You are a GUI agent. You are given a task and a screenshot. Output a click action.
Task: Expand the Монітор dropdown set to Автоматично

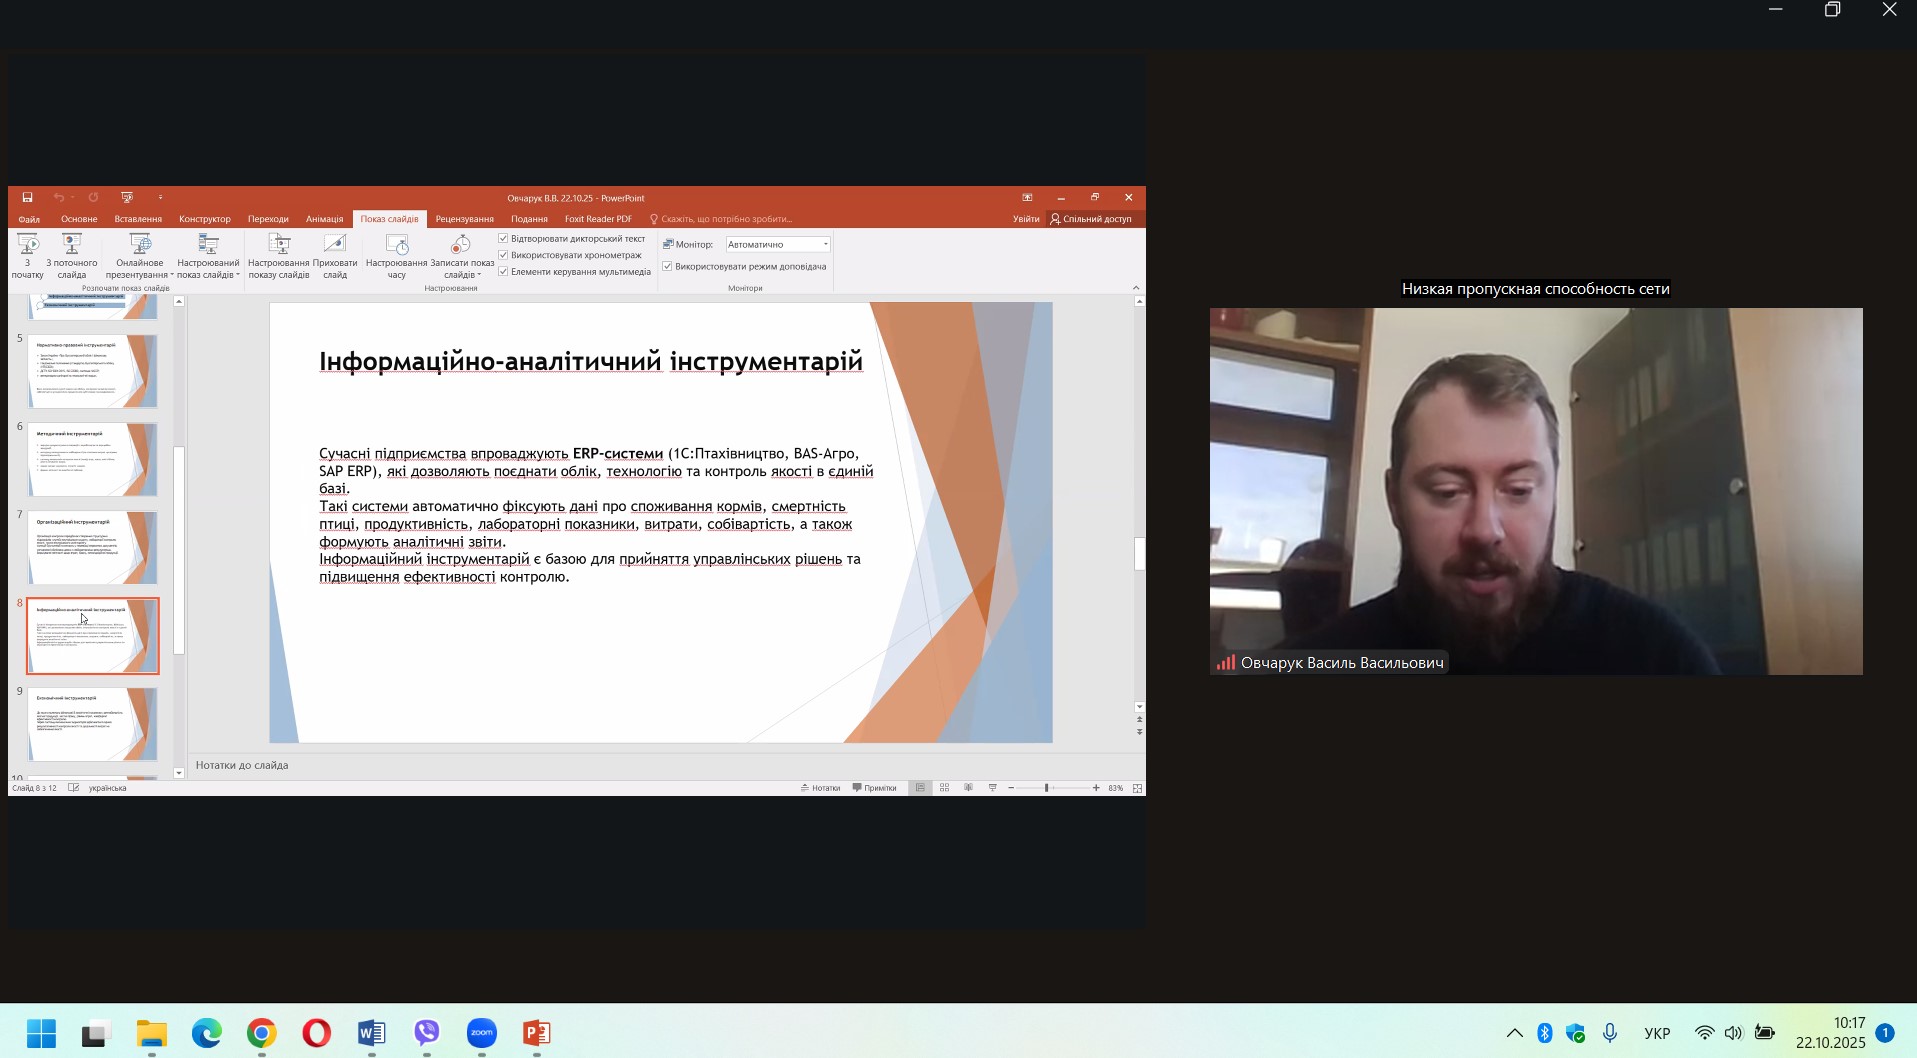point(825,245)
